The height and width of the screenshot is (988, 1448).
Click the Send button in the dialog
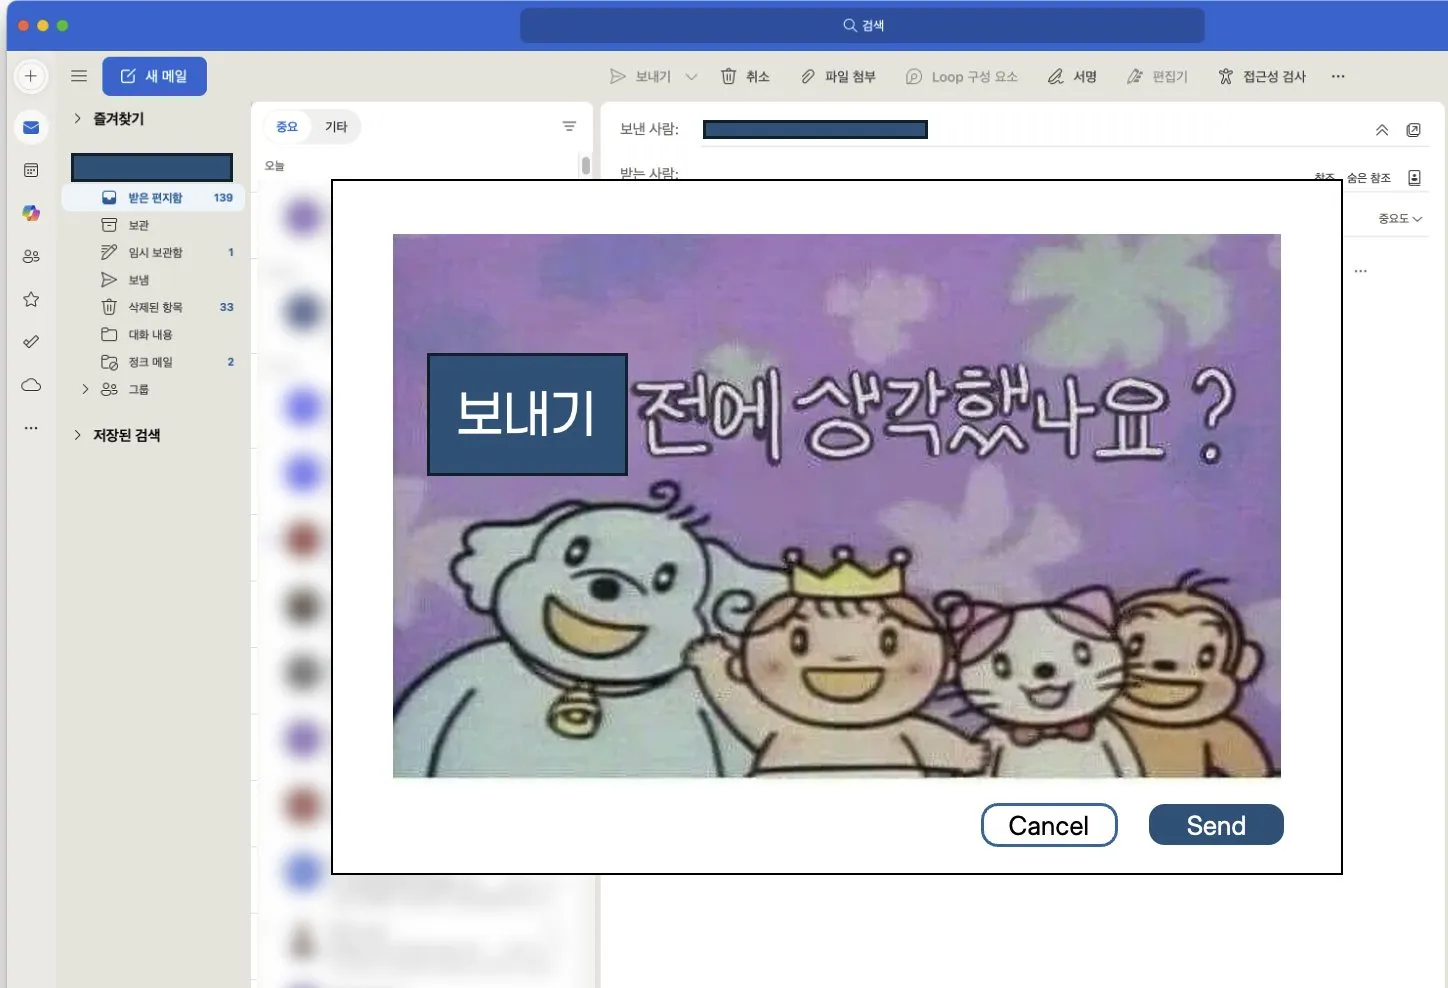pos(1216,825)
